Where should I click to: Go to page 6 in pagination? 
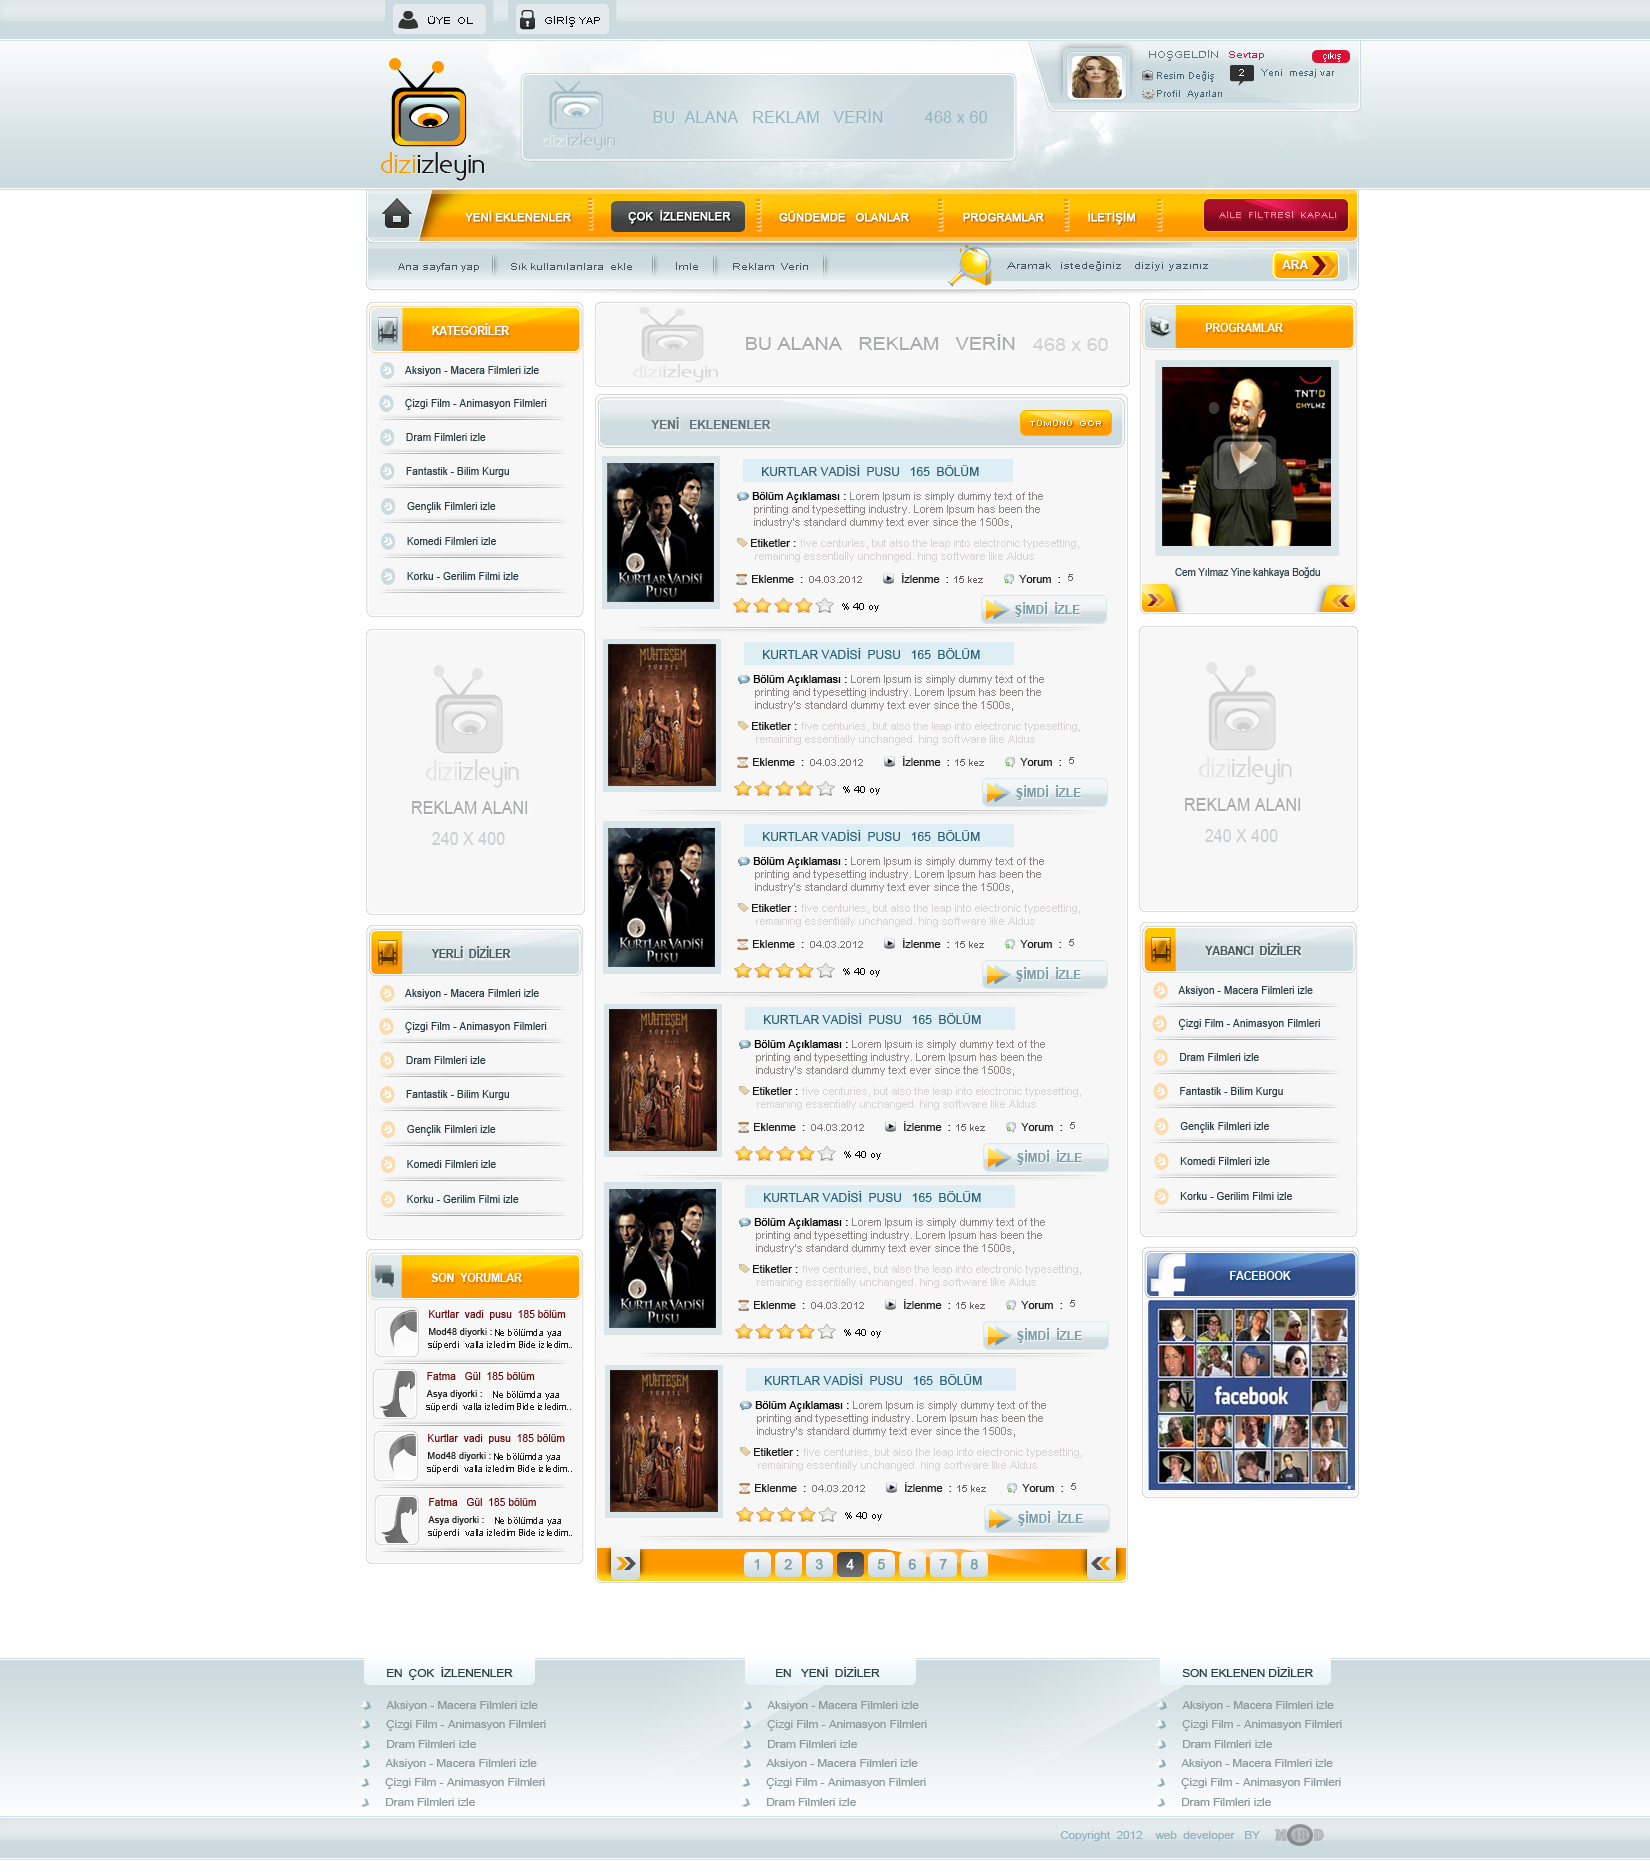(x=912, y=1564)
